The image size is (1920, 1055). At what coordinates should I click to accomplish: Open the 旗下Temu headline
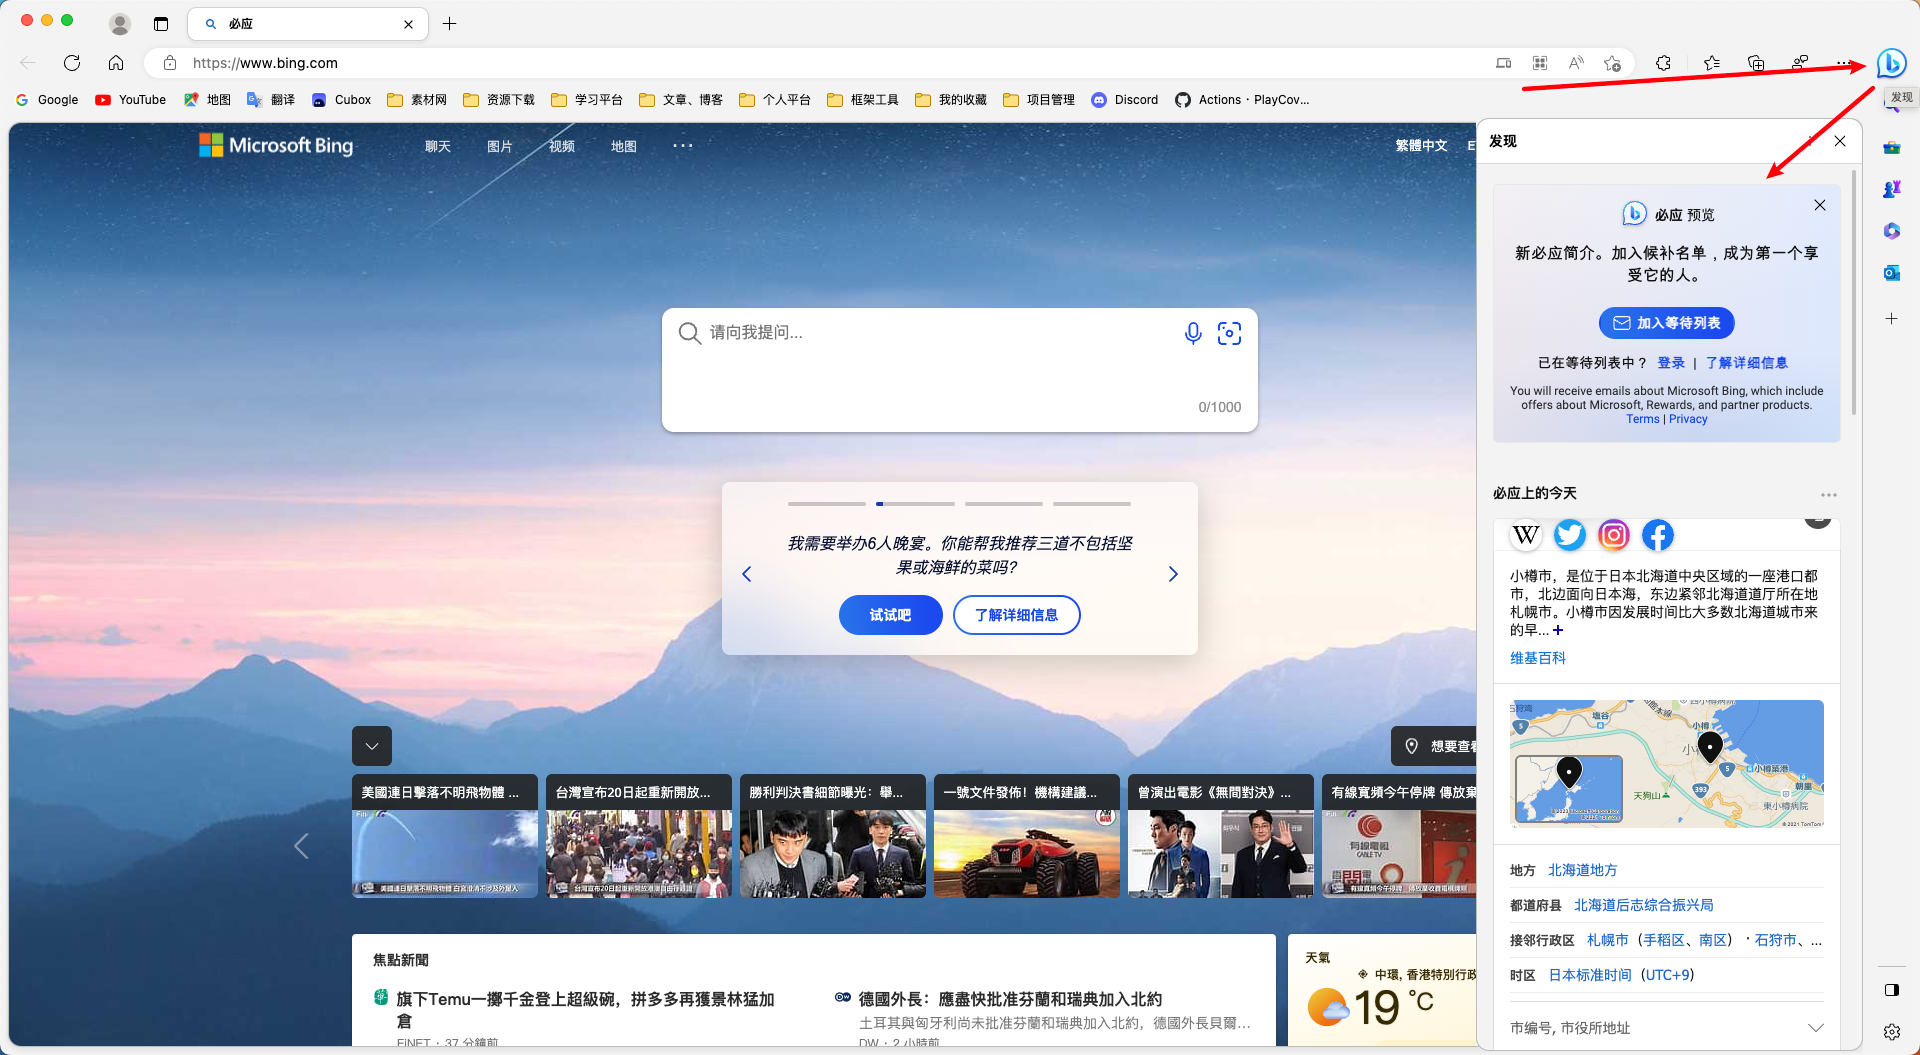pos(585,1009)
